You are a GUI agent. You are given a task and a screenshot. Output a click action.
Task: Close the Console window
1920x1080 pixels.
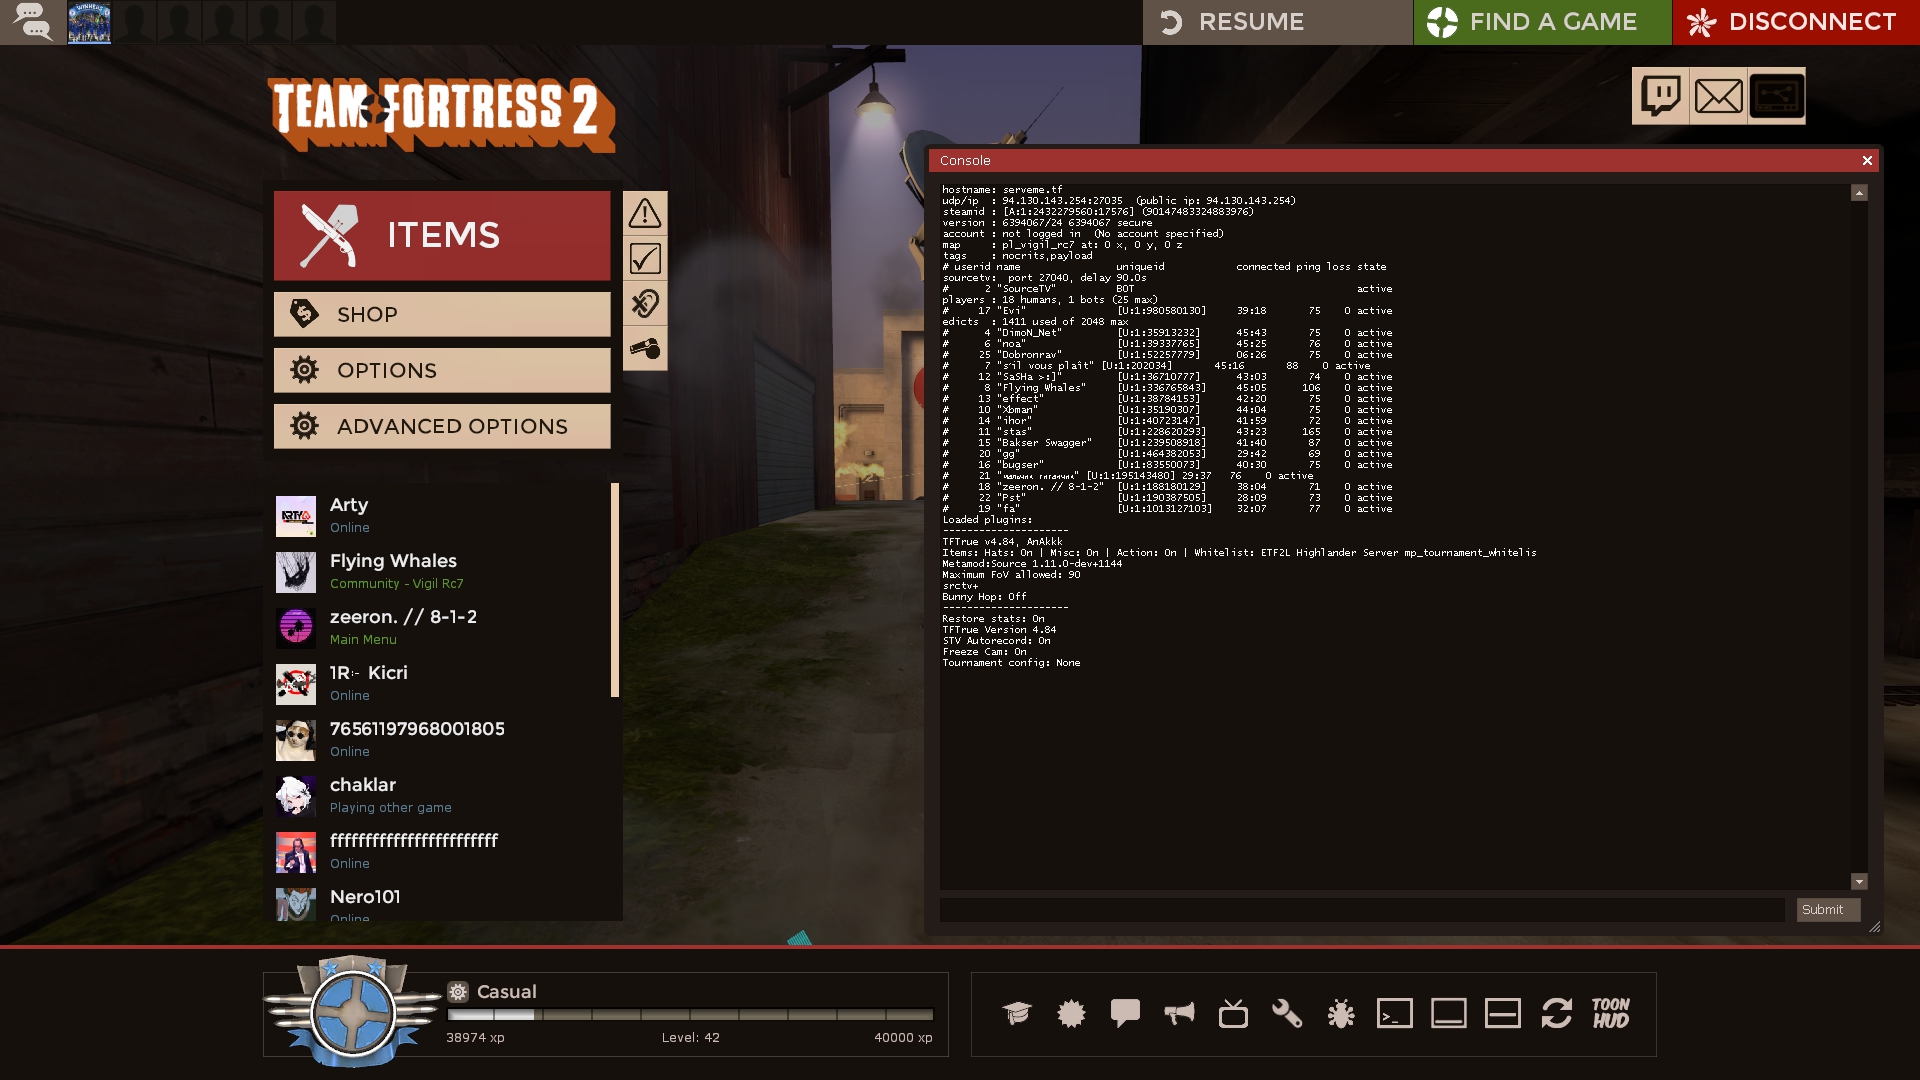coord(1866,161)
